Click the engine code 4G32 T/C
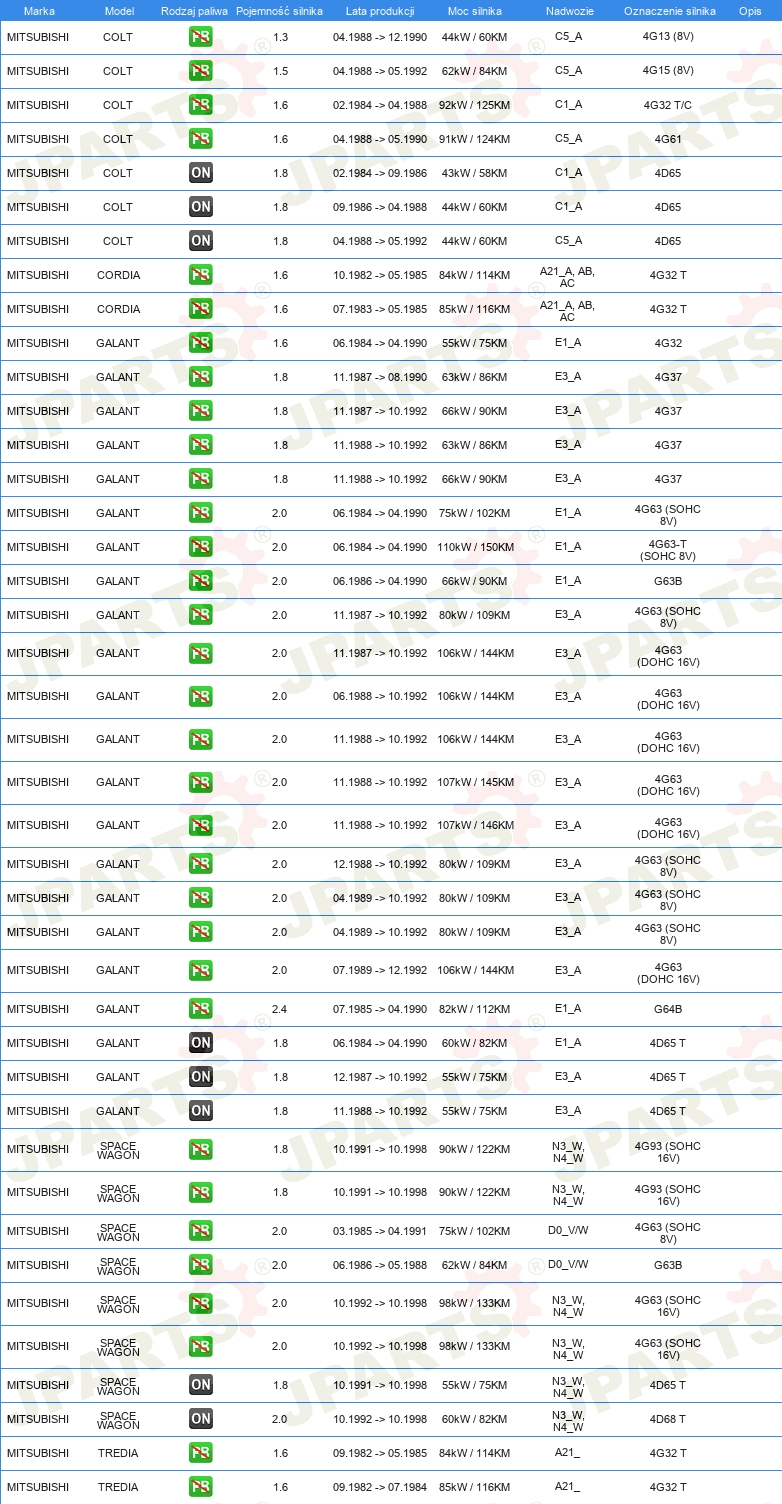The width and height of the screenshot is (782, 1504). coord(668,105)
